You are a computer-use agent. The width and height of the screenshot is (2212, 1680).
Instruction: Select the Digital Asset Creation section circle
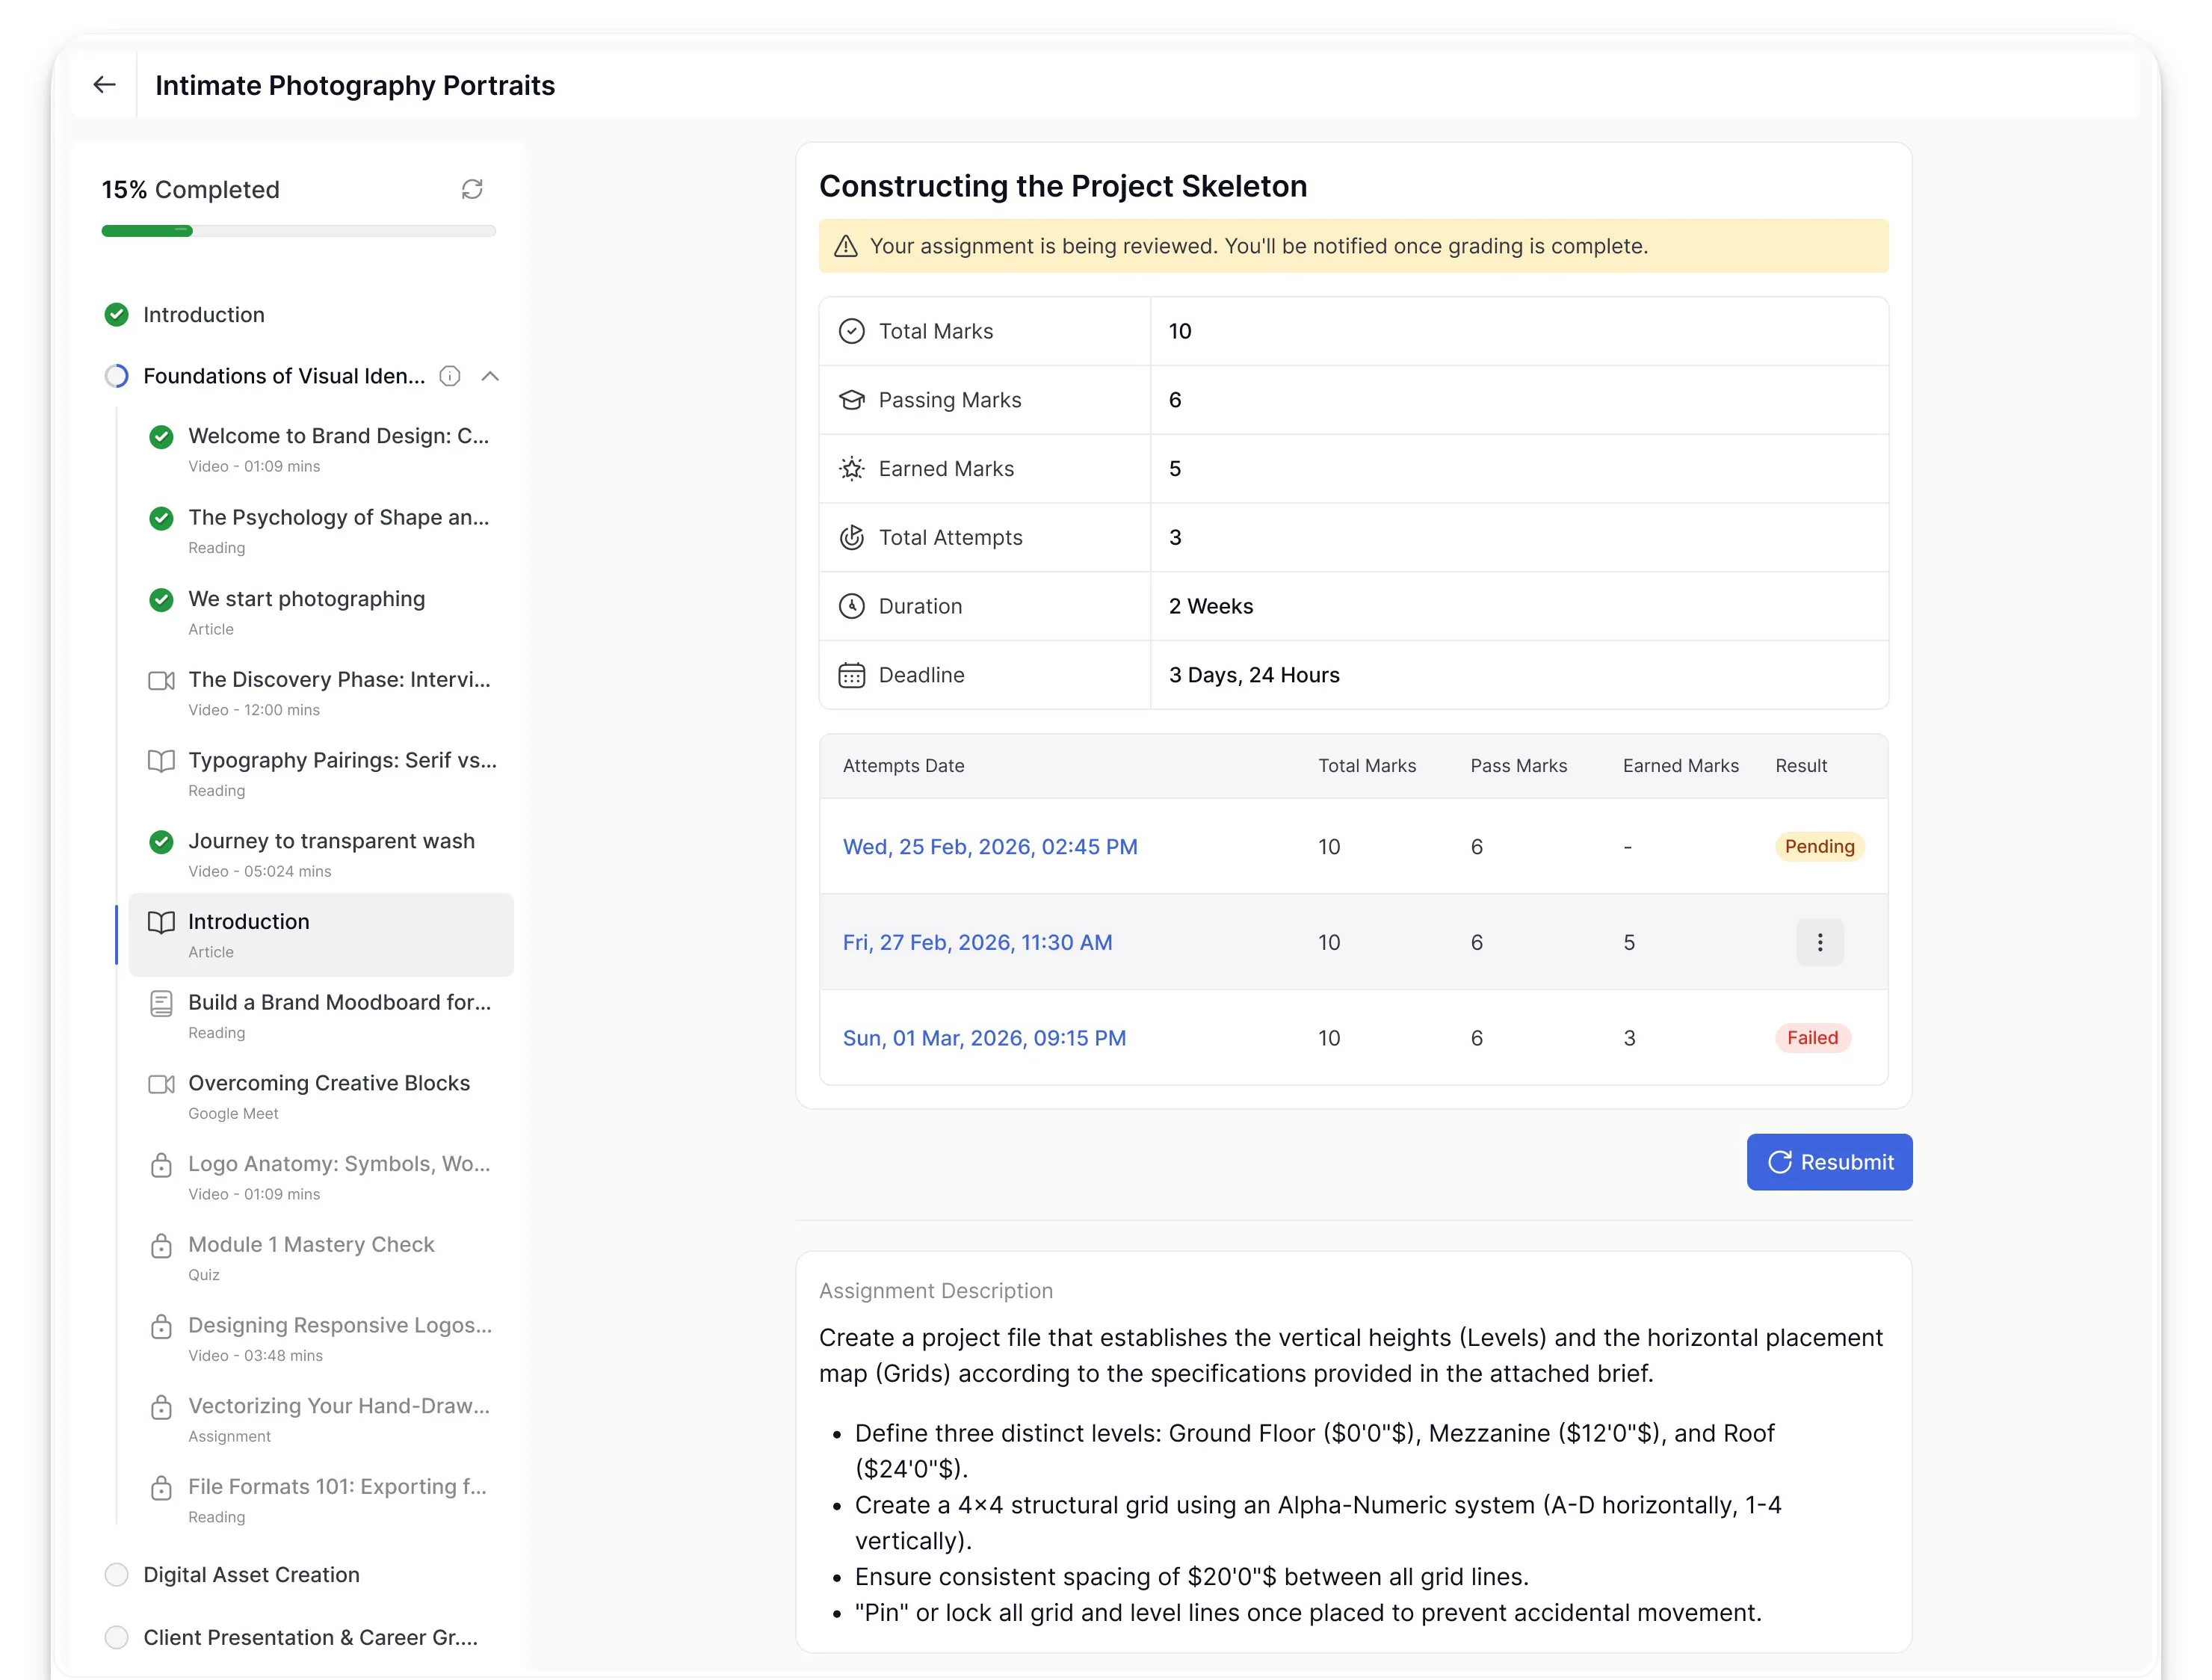click(x=117, y=1575)
